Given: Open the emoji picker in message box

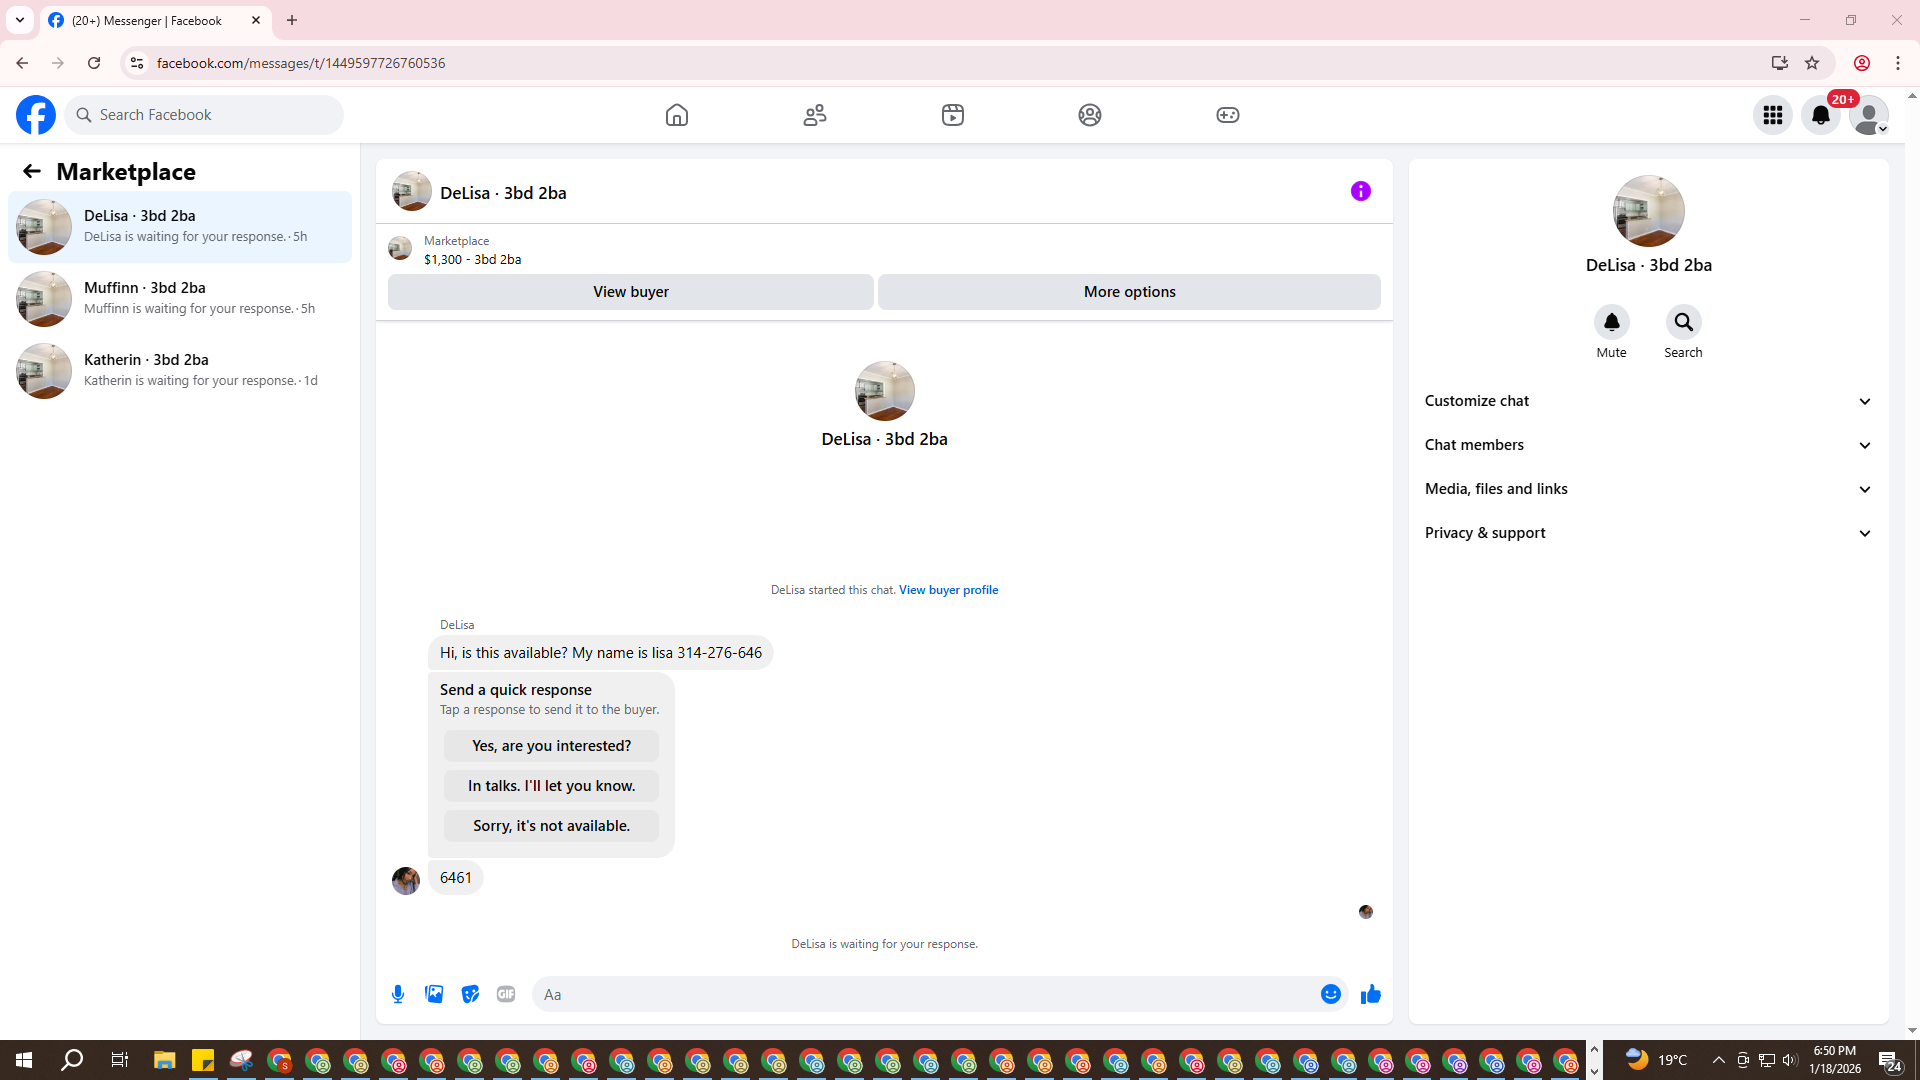Looking at the screenshot, I should 1330,994.
